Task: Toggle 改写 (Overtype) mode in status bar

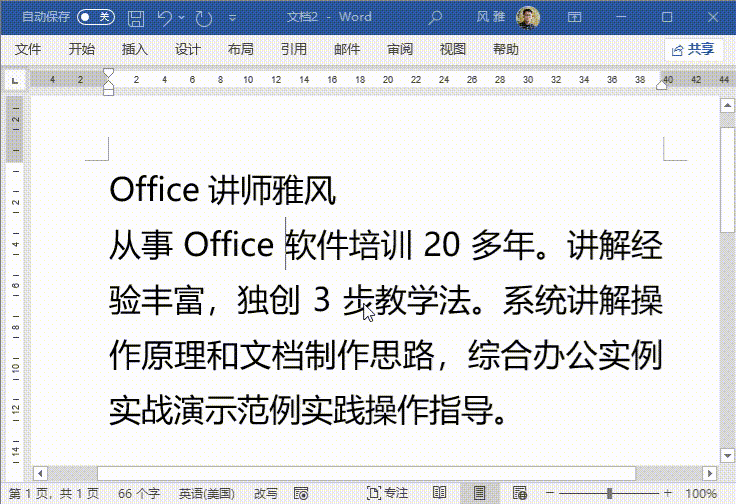Action: click(x=265, y=493)
